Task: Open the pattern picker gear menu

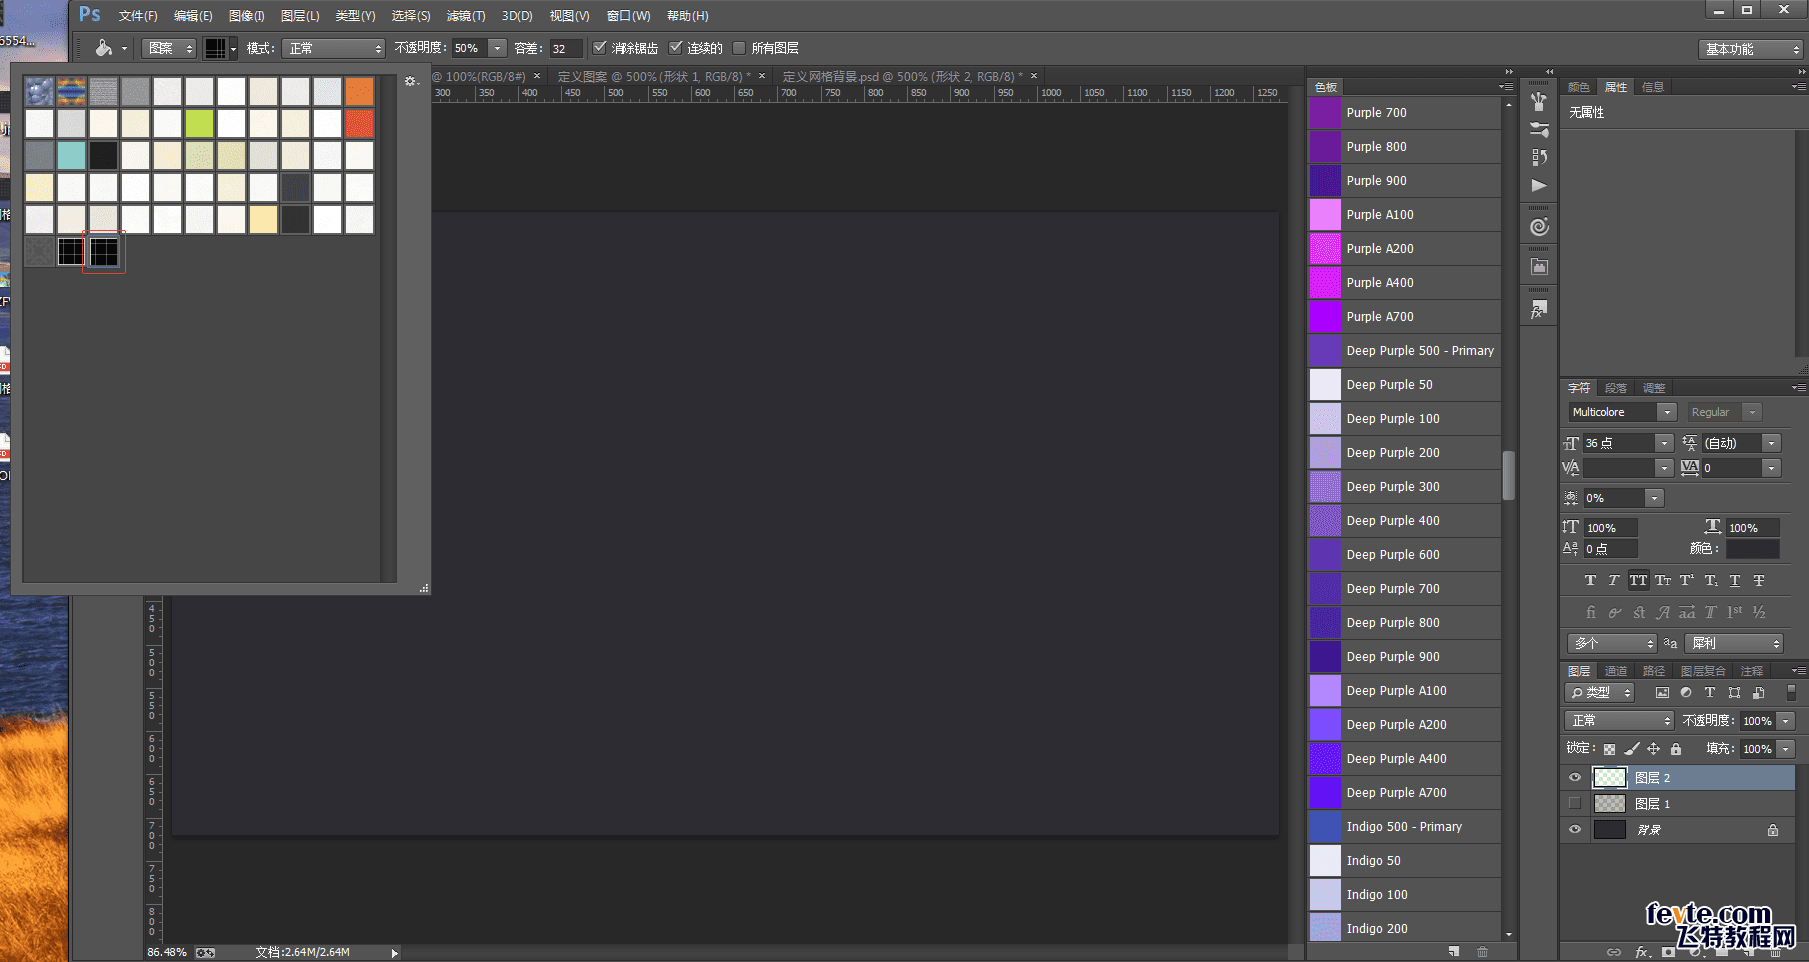Action: pos(410,82)
